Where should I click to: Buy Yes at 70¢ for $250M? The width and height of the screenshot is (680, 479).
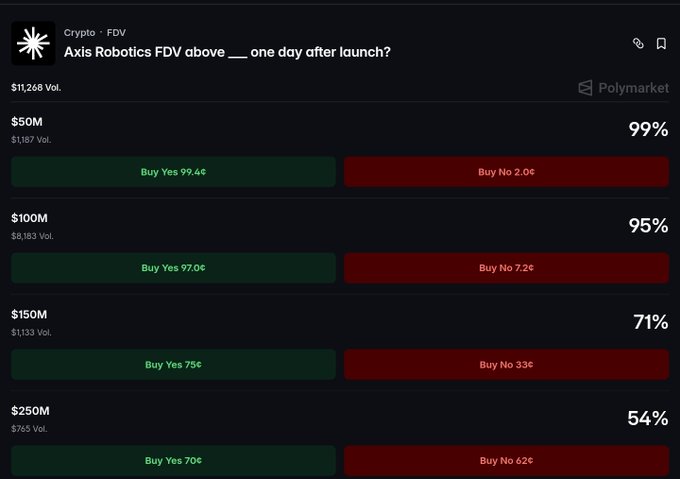(173, 460)
